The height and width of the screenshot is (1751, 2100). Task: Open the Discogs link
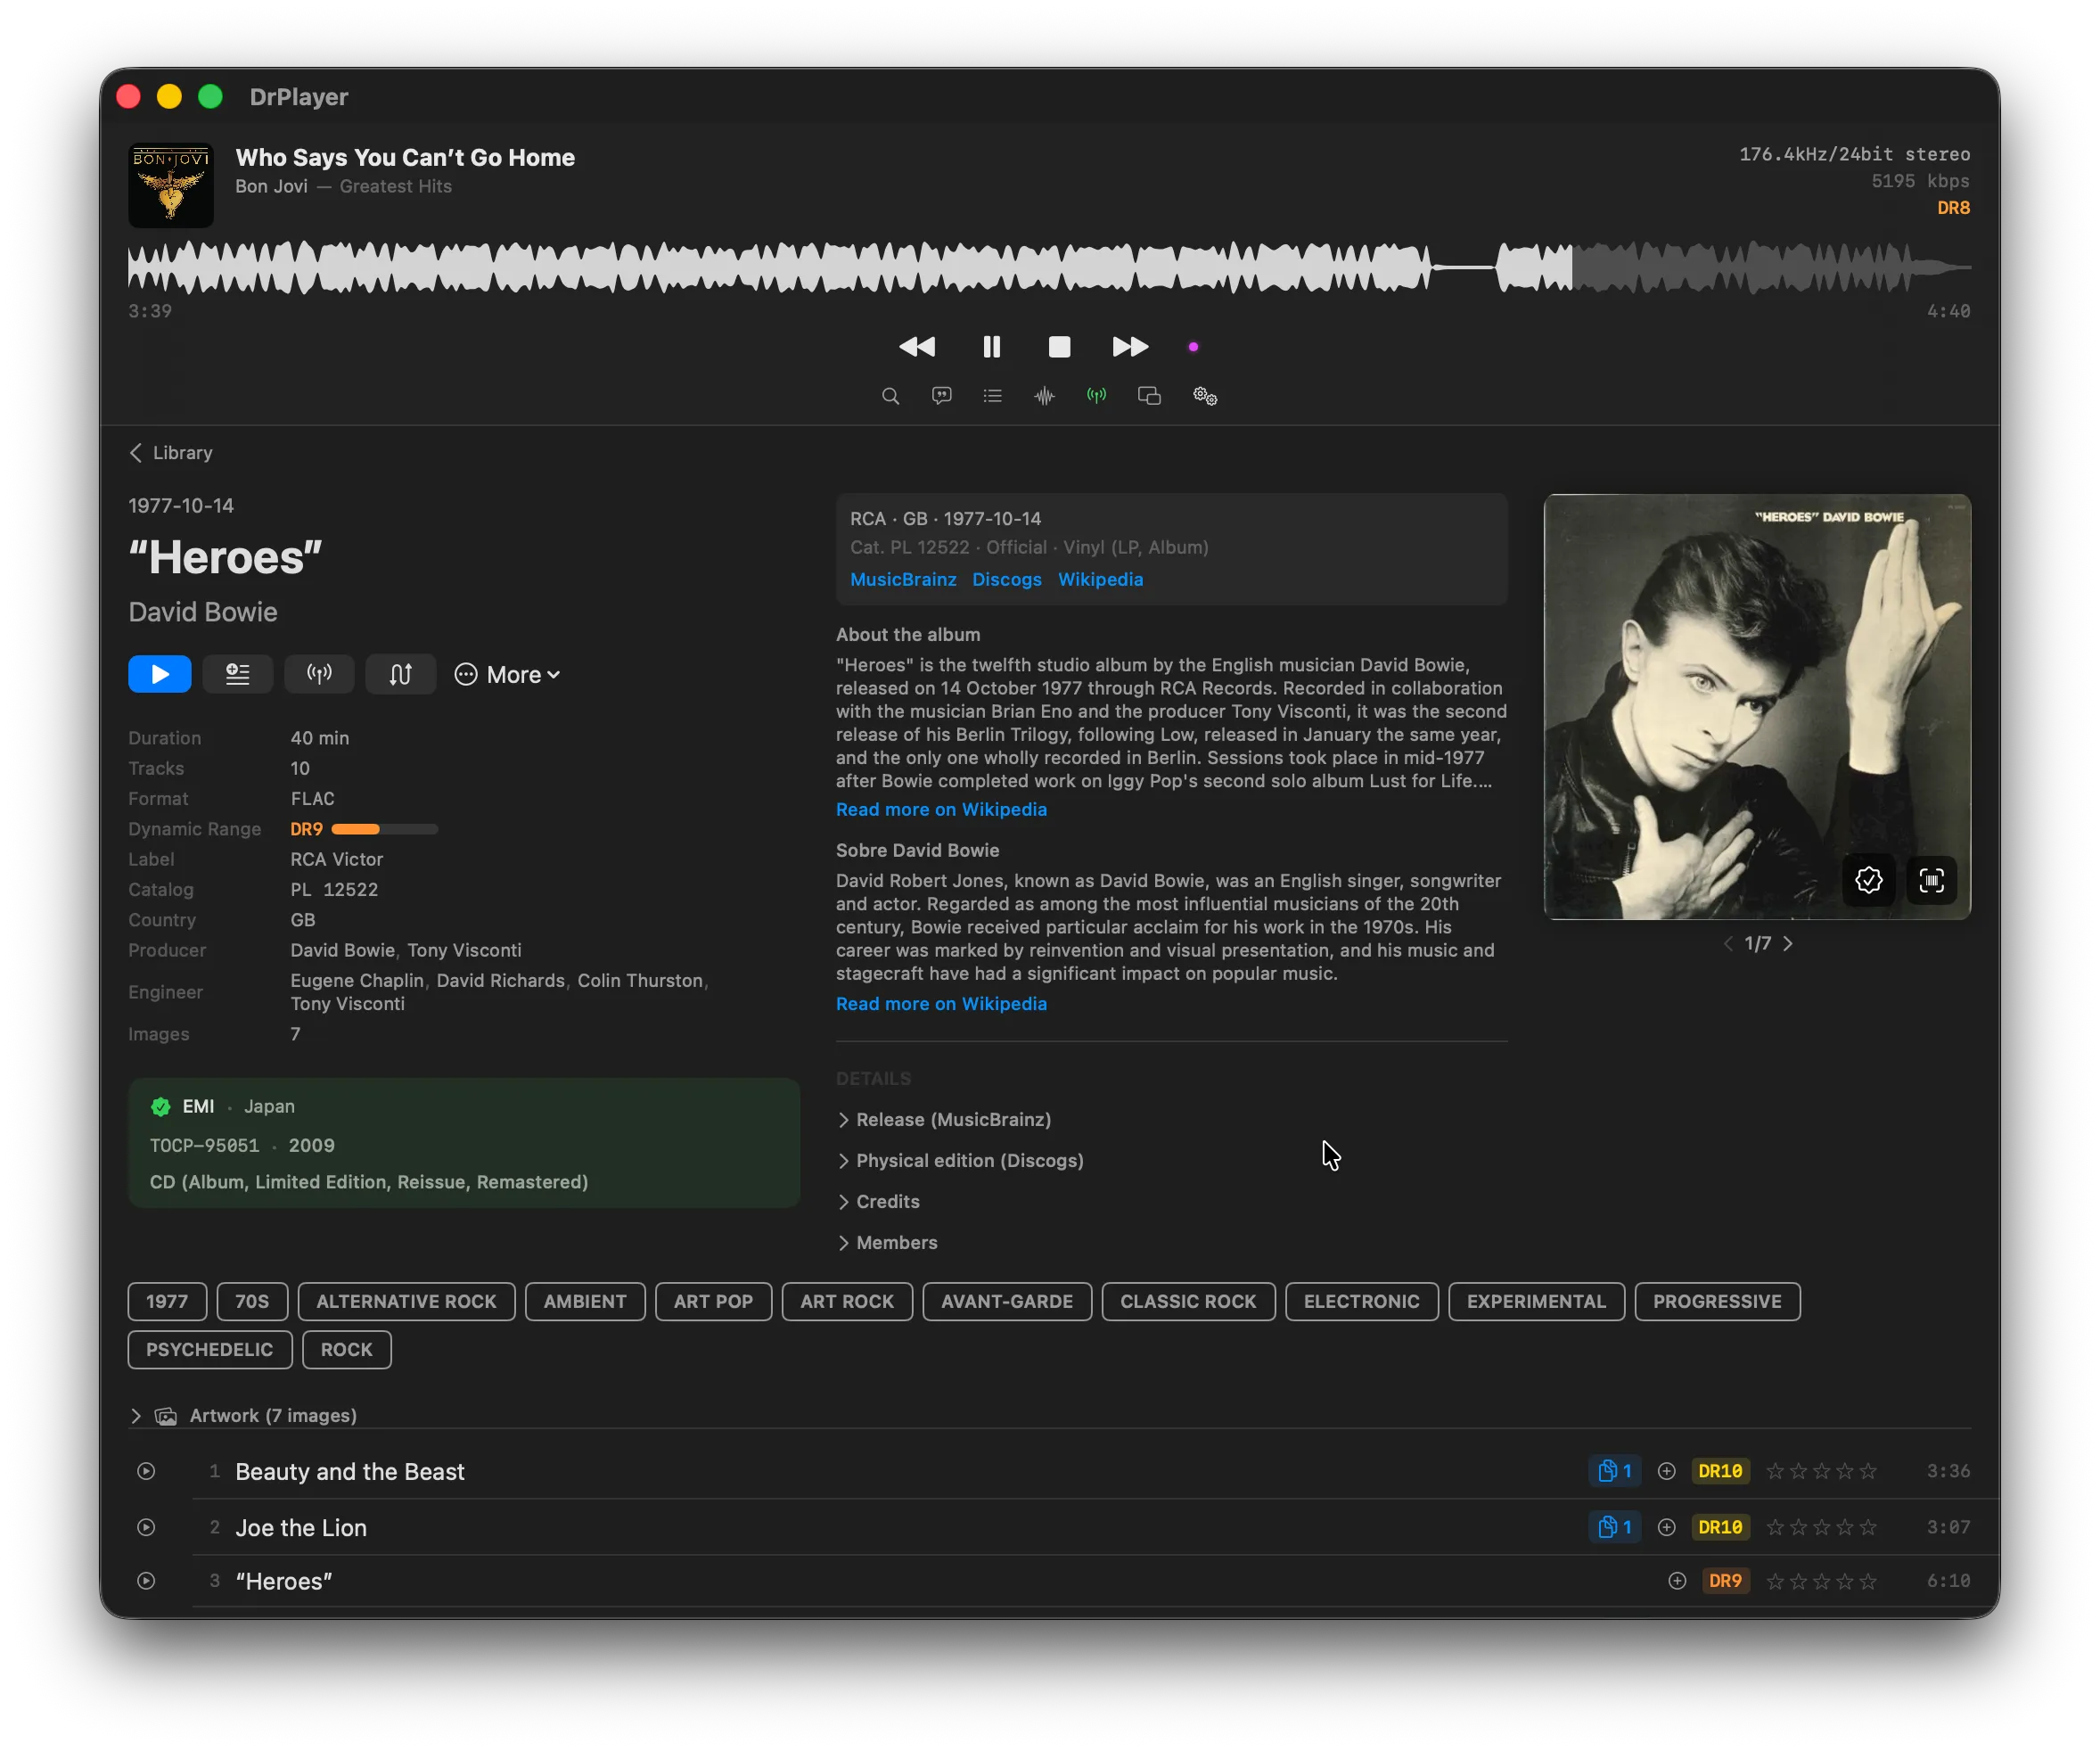click(x=1007, y=580)
